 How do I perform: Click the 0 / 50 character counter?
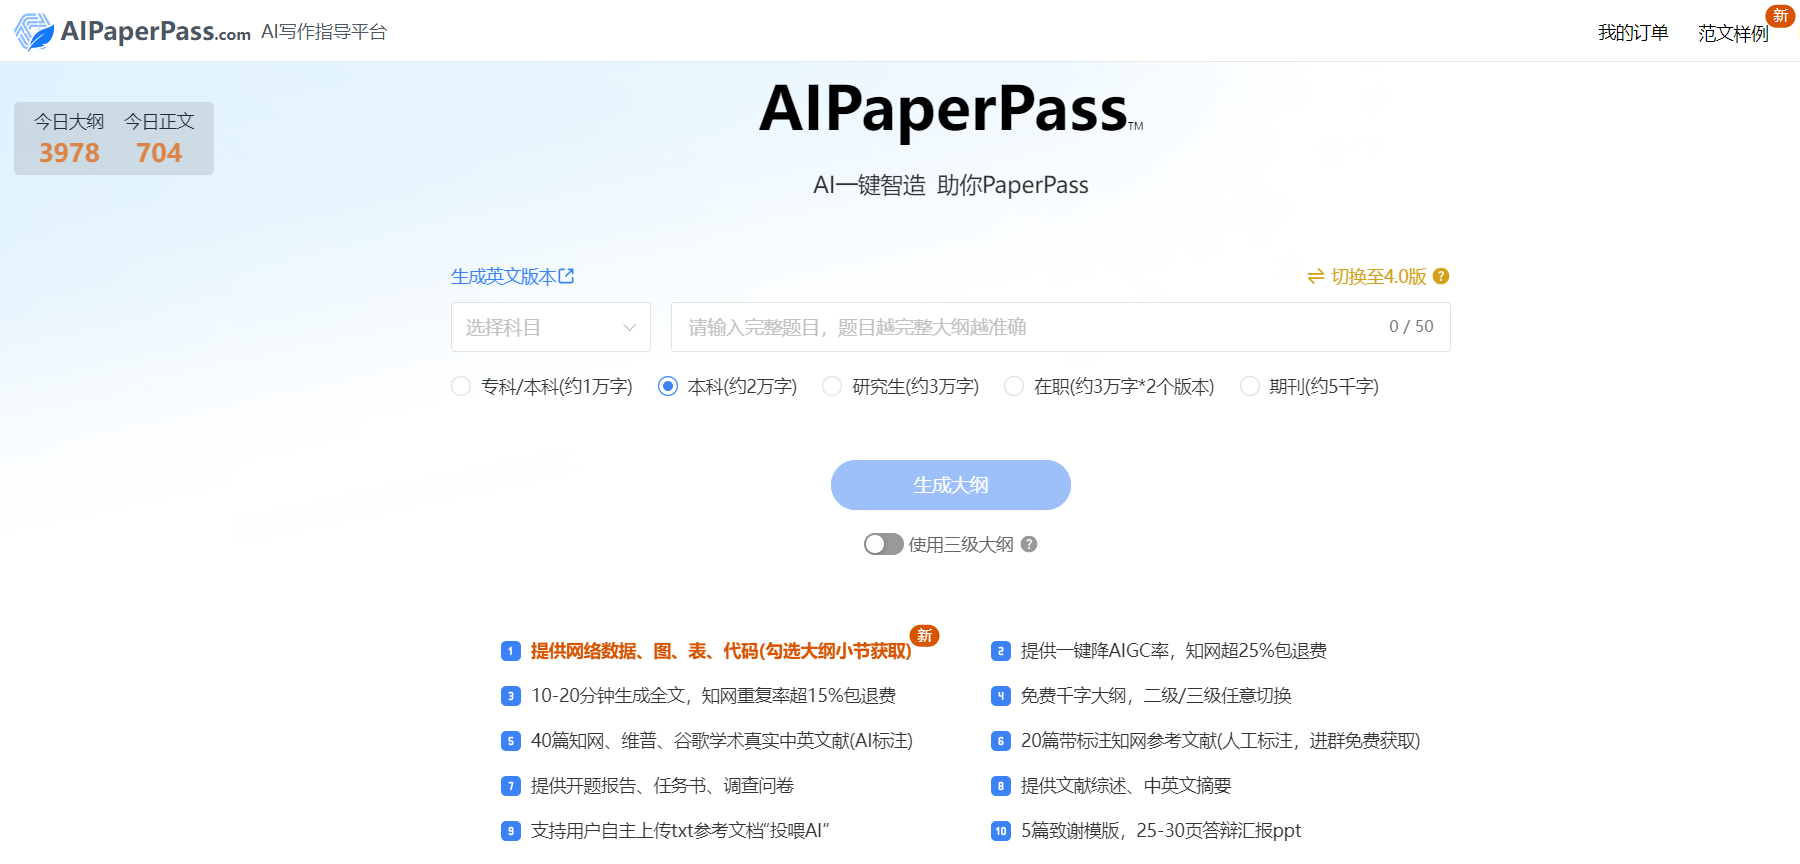1411,326
